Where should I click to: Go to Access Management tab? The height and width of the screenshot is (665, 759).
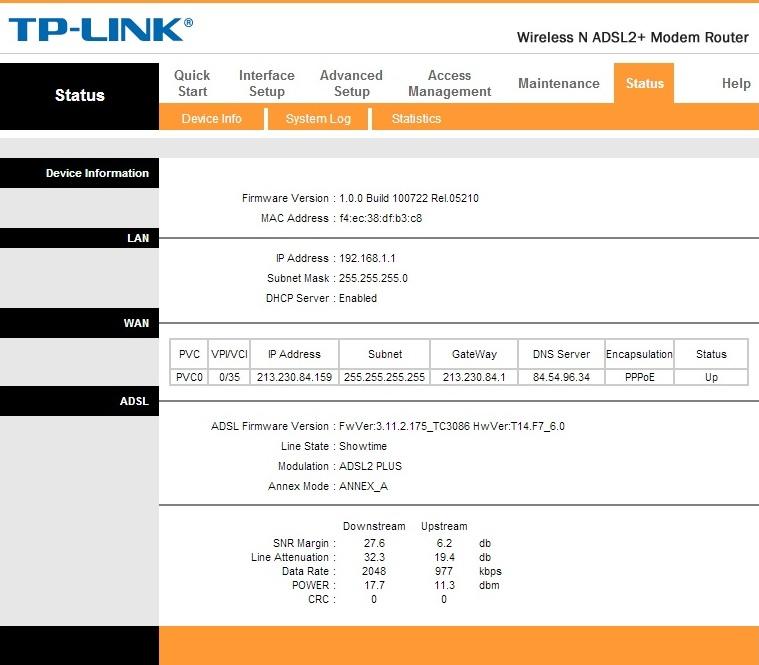pyautogui.click(x=449, y=83)
